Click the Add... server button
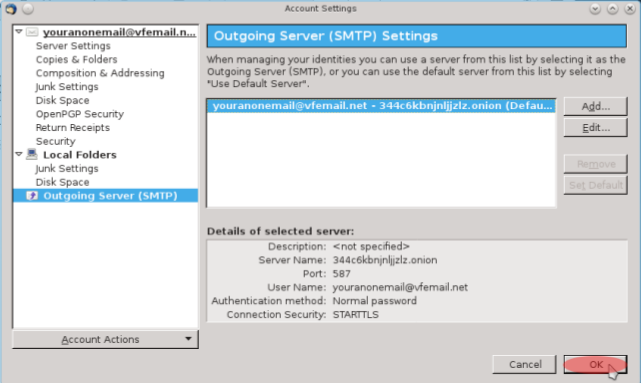 coord(595,106)
